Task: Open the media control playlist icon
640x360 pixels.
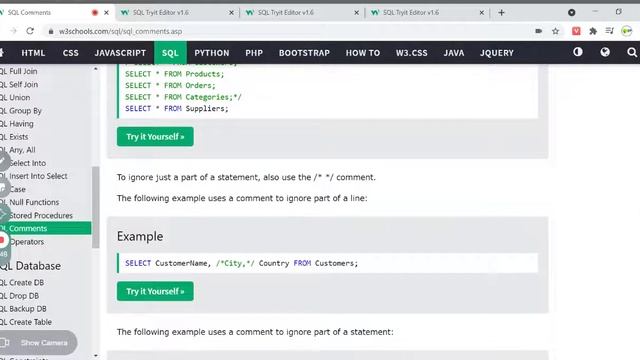Action: (610, 31)
